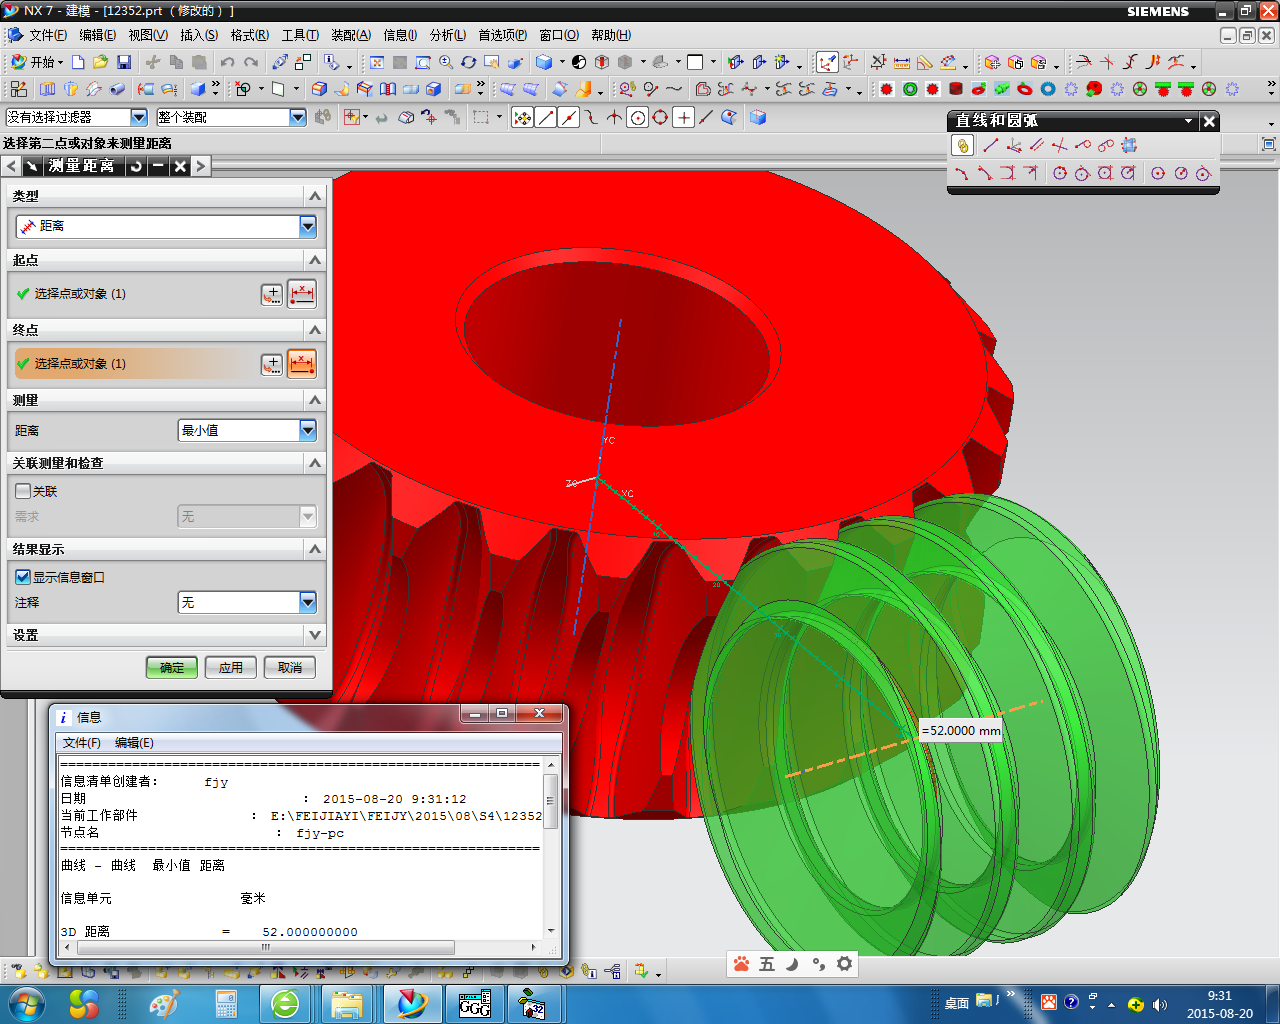Expand the 设置 settings section
Viewport: 1280px width, 1024px height.
point(315,635)
